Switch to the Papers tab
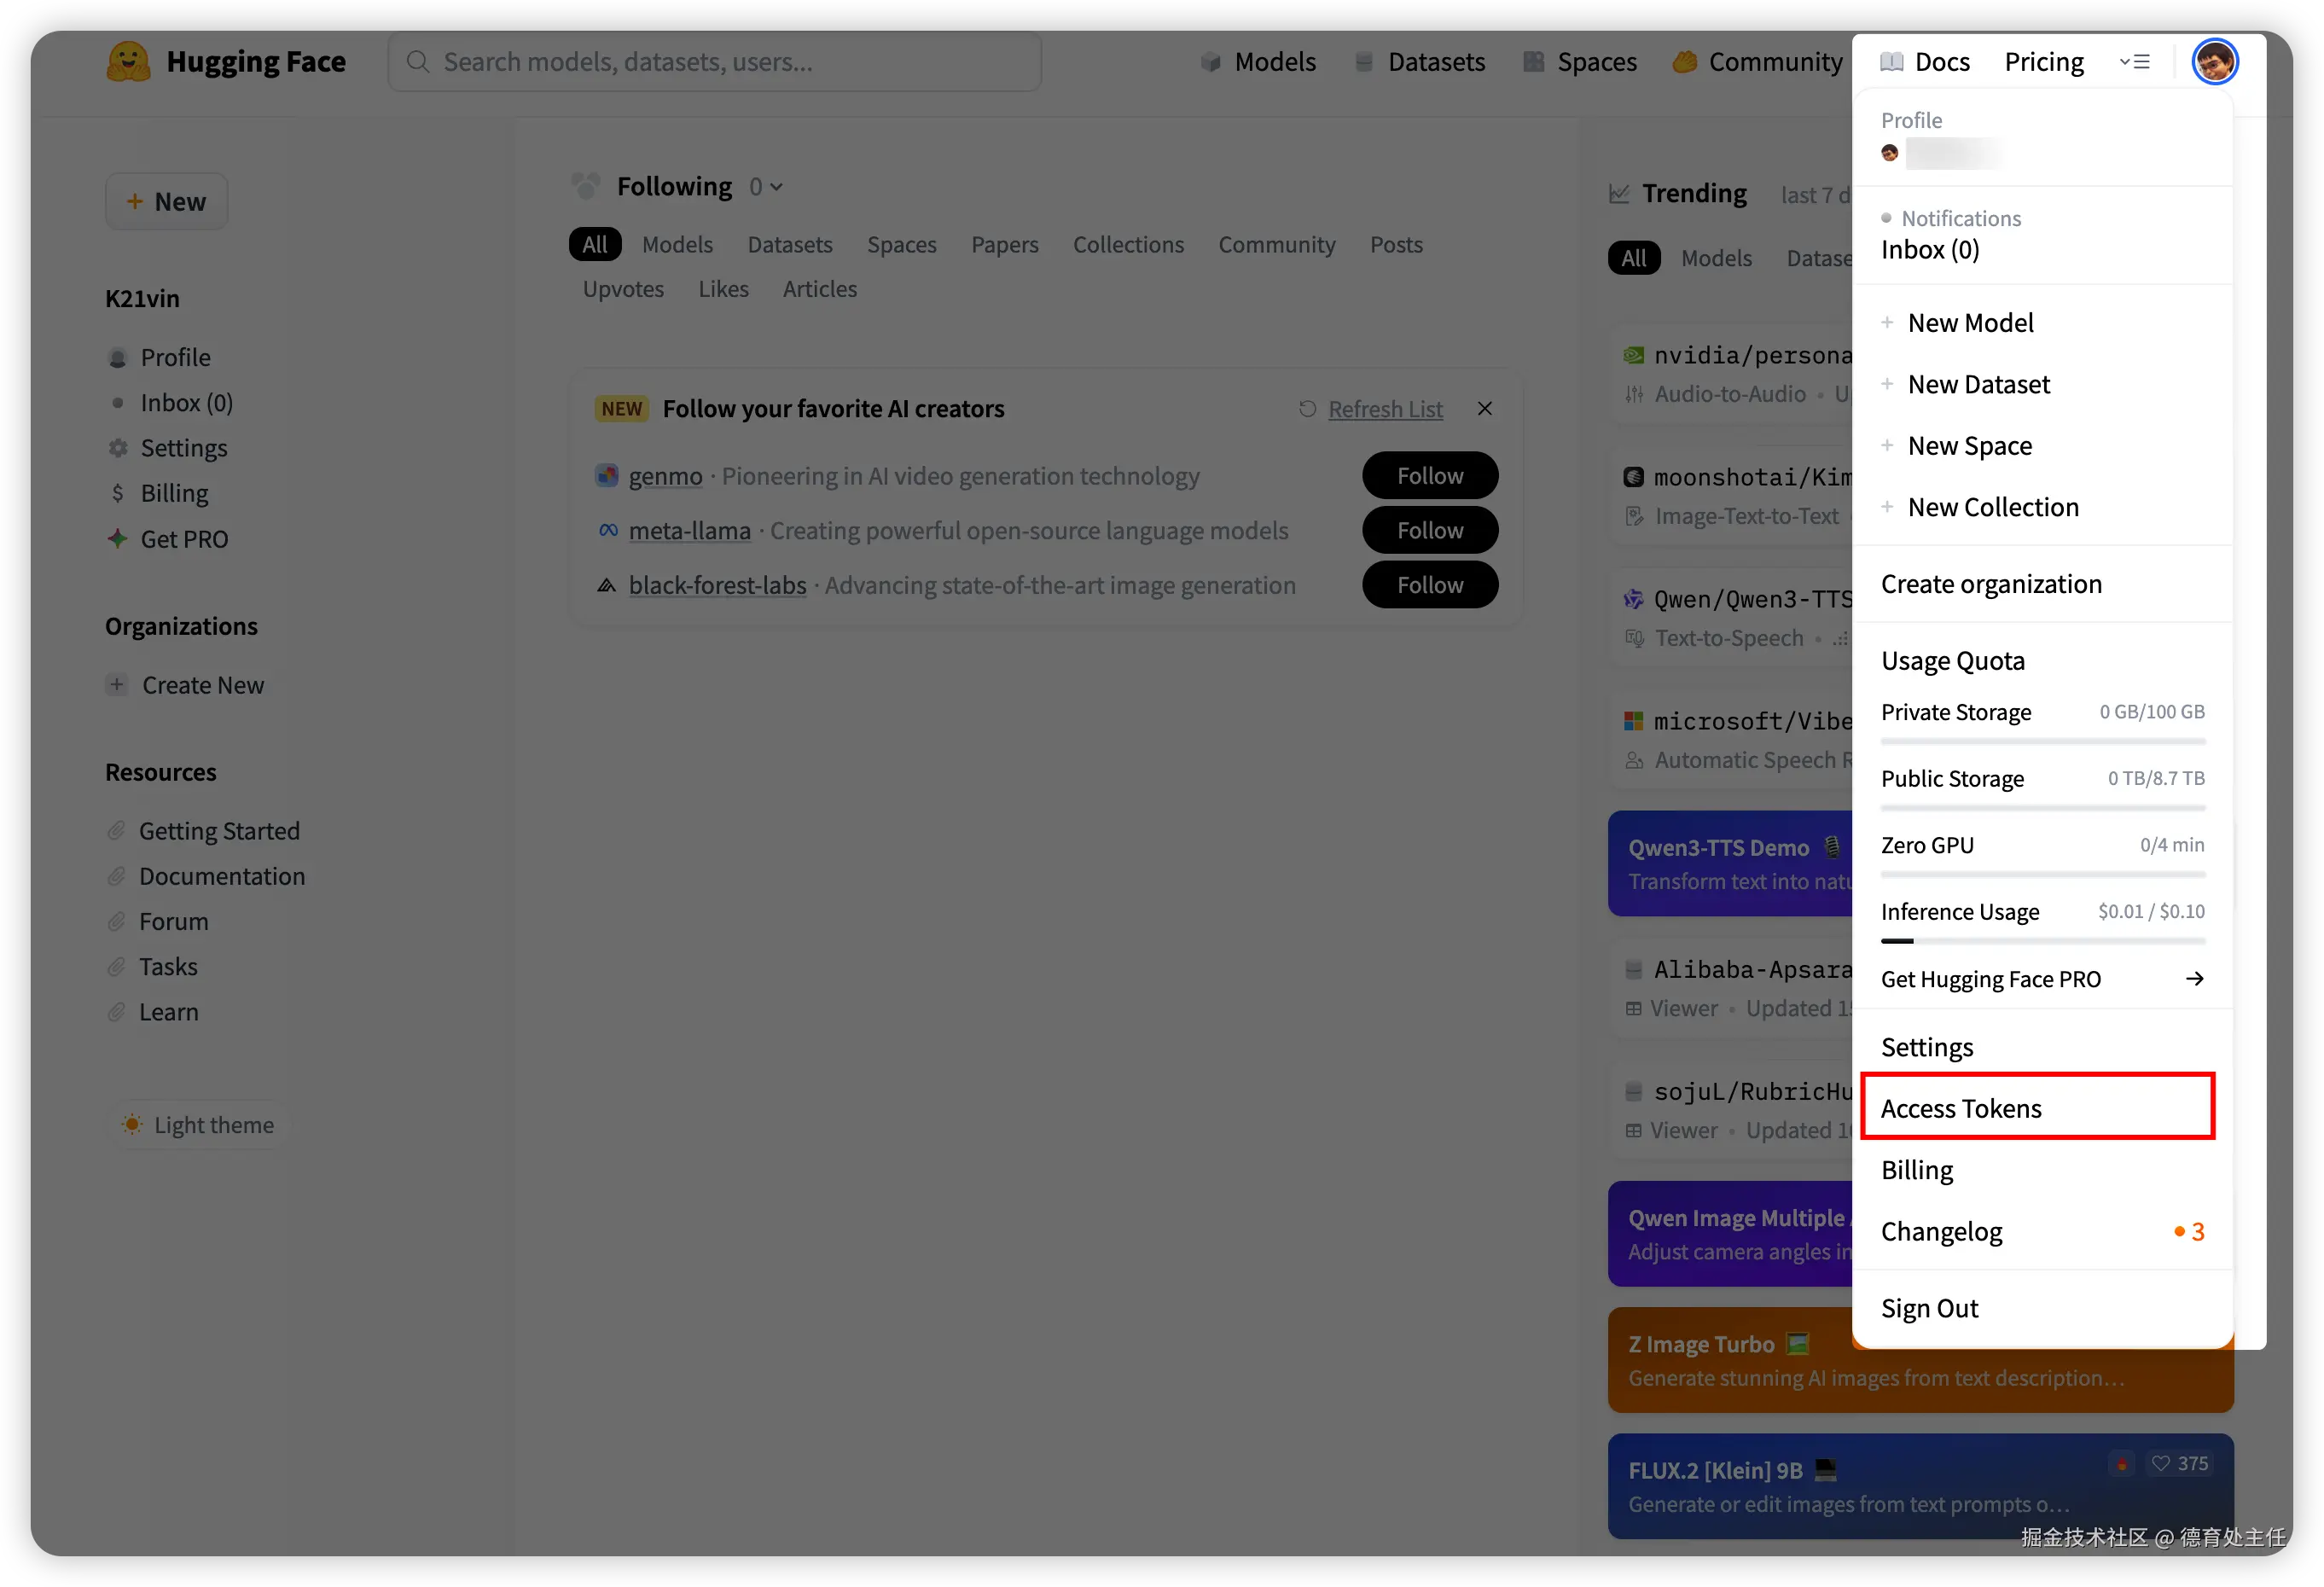 point(1004,245)
